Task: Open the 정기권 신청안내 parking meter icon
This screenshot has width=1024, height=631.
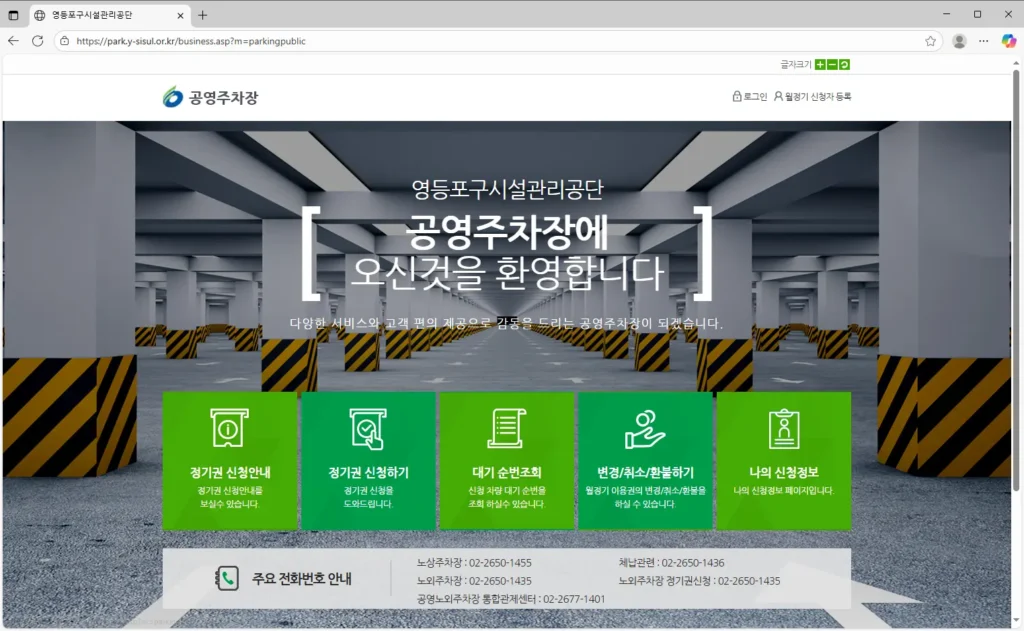Action: (230, 430)
